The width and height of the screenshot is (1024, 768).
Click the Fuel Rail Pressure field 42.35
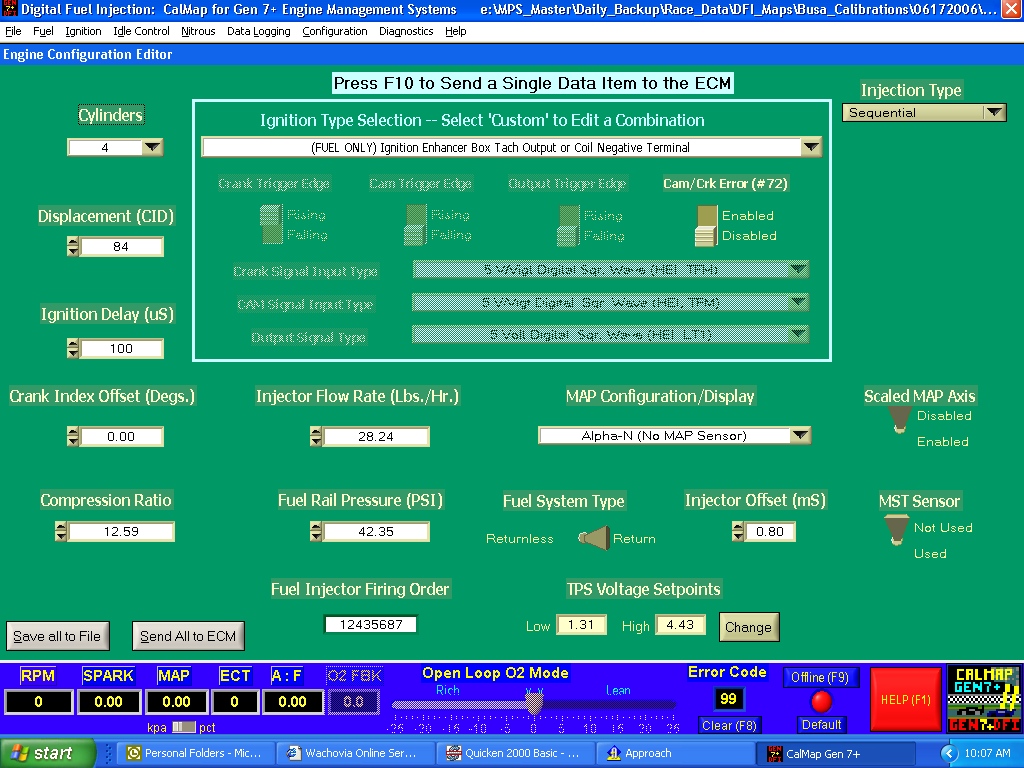(x=376, y=531)
